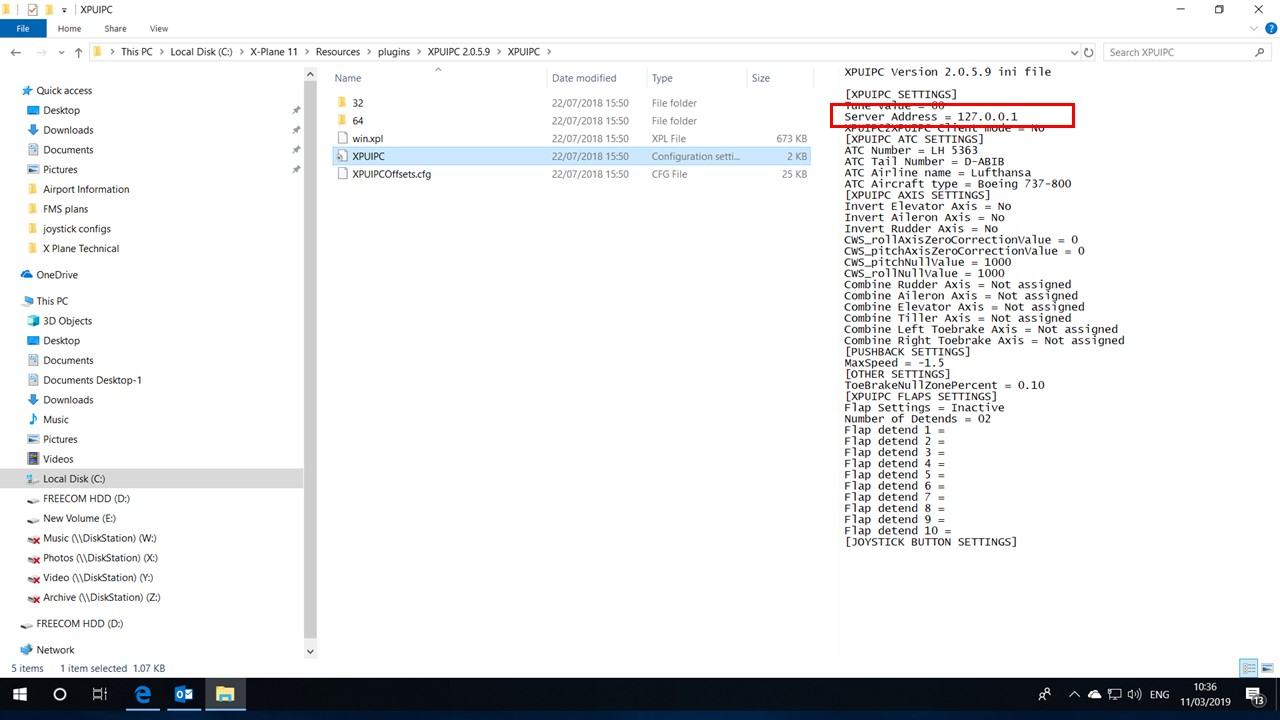Open 3D Objects folder

click(67, 321)
